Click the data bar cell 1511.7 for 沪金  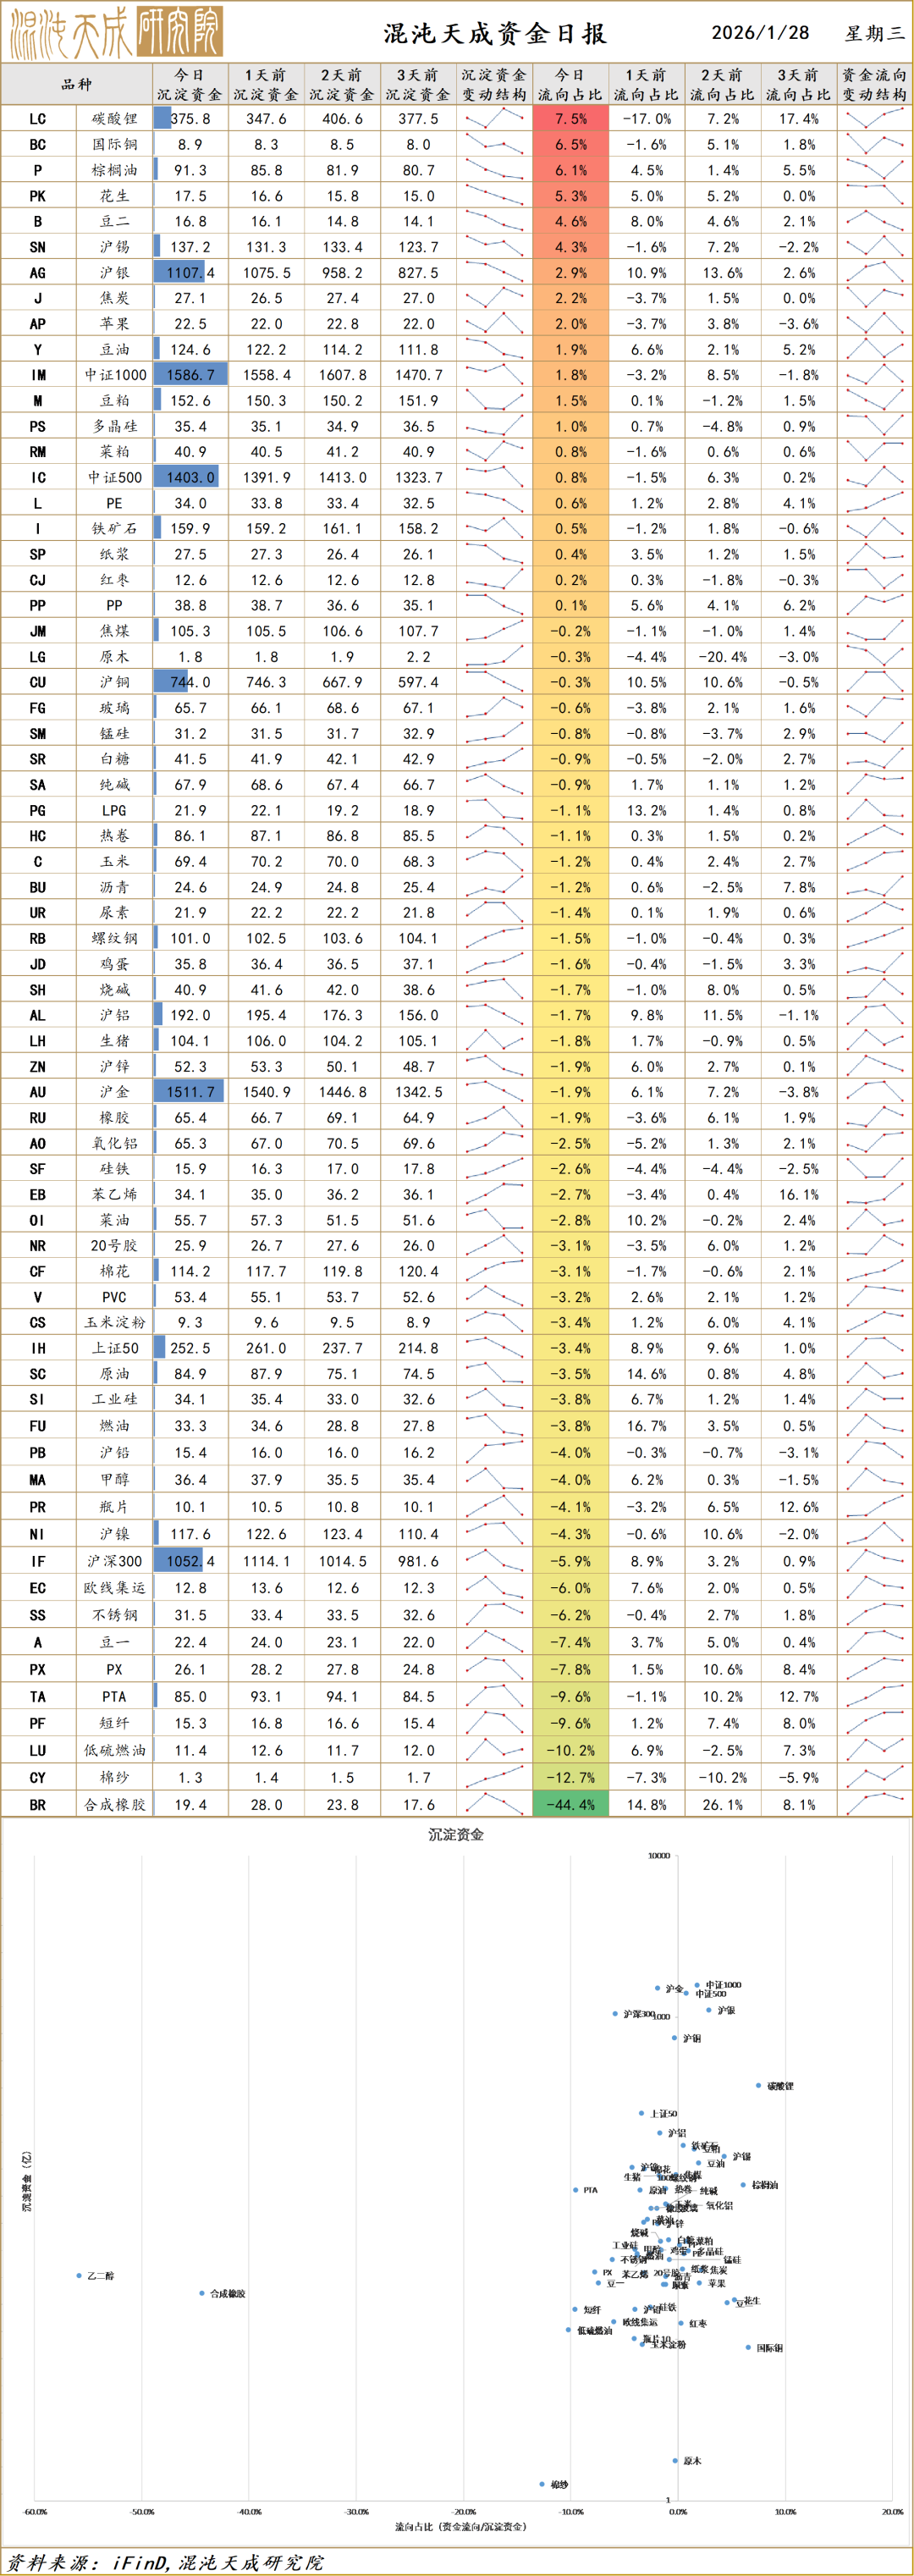[190, 1092]
